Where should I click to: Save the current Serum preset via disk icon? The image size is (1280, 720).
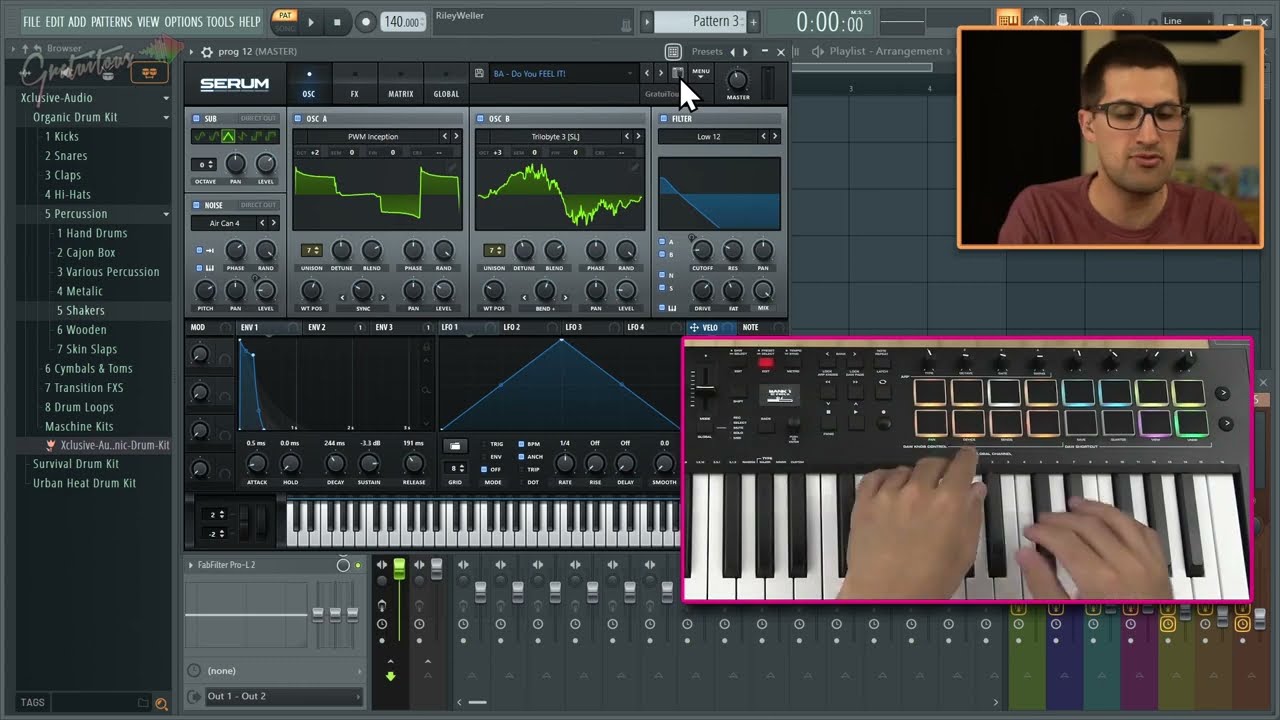tap(677, 73)
